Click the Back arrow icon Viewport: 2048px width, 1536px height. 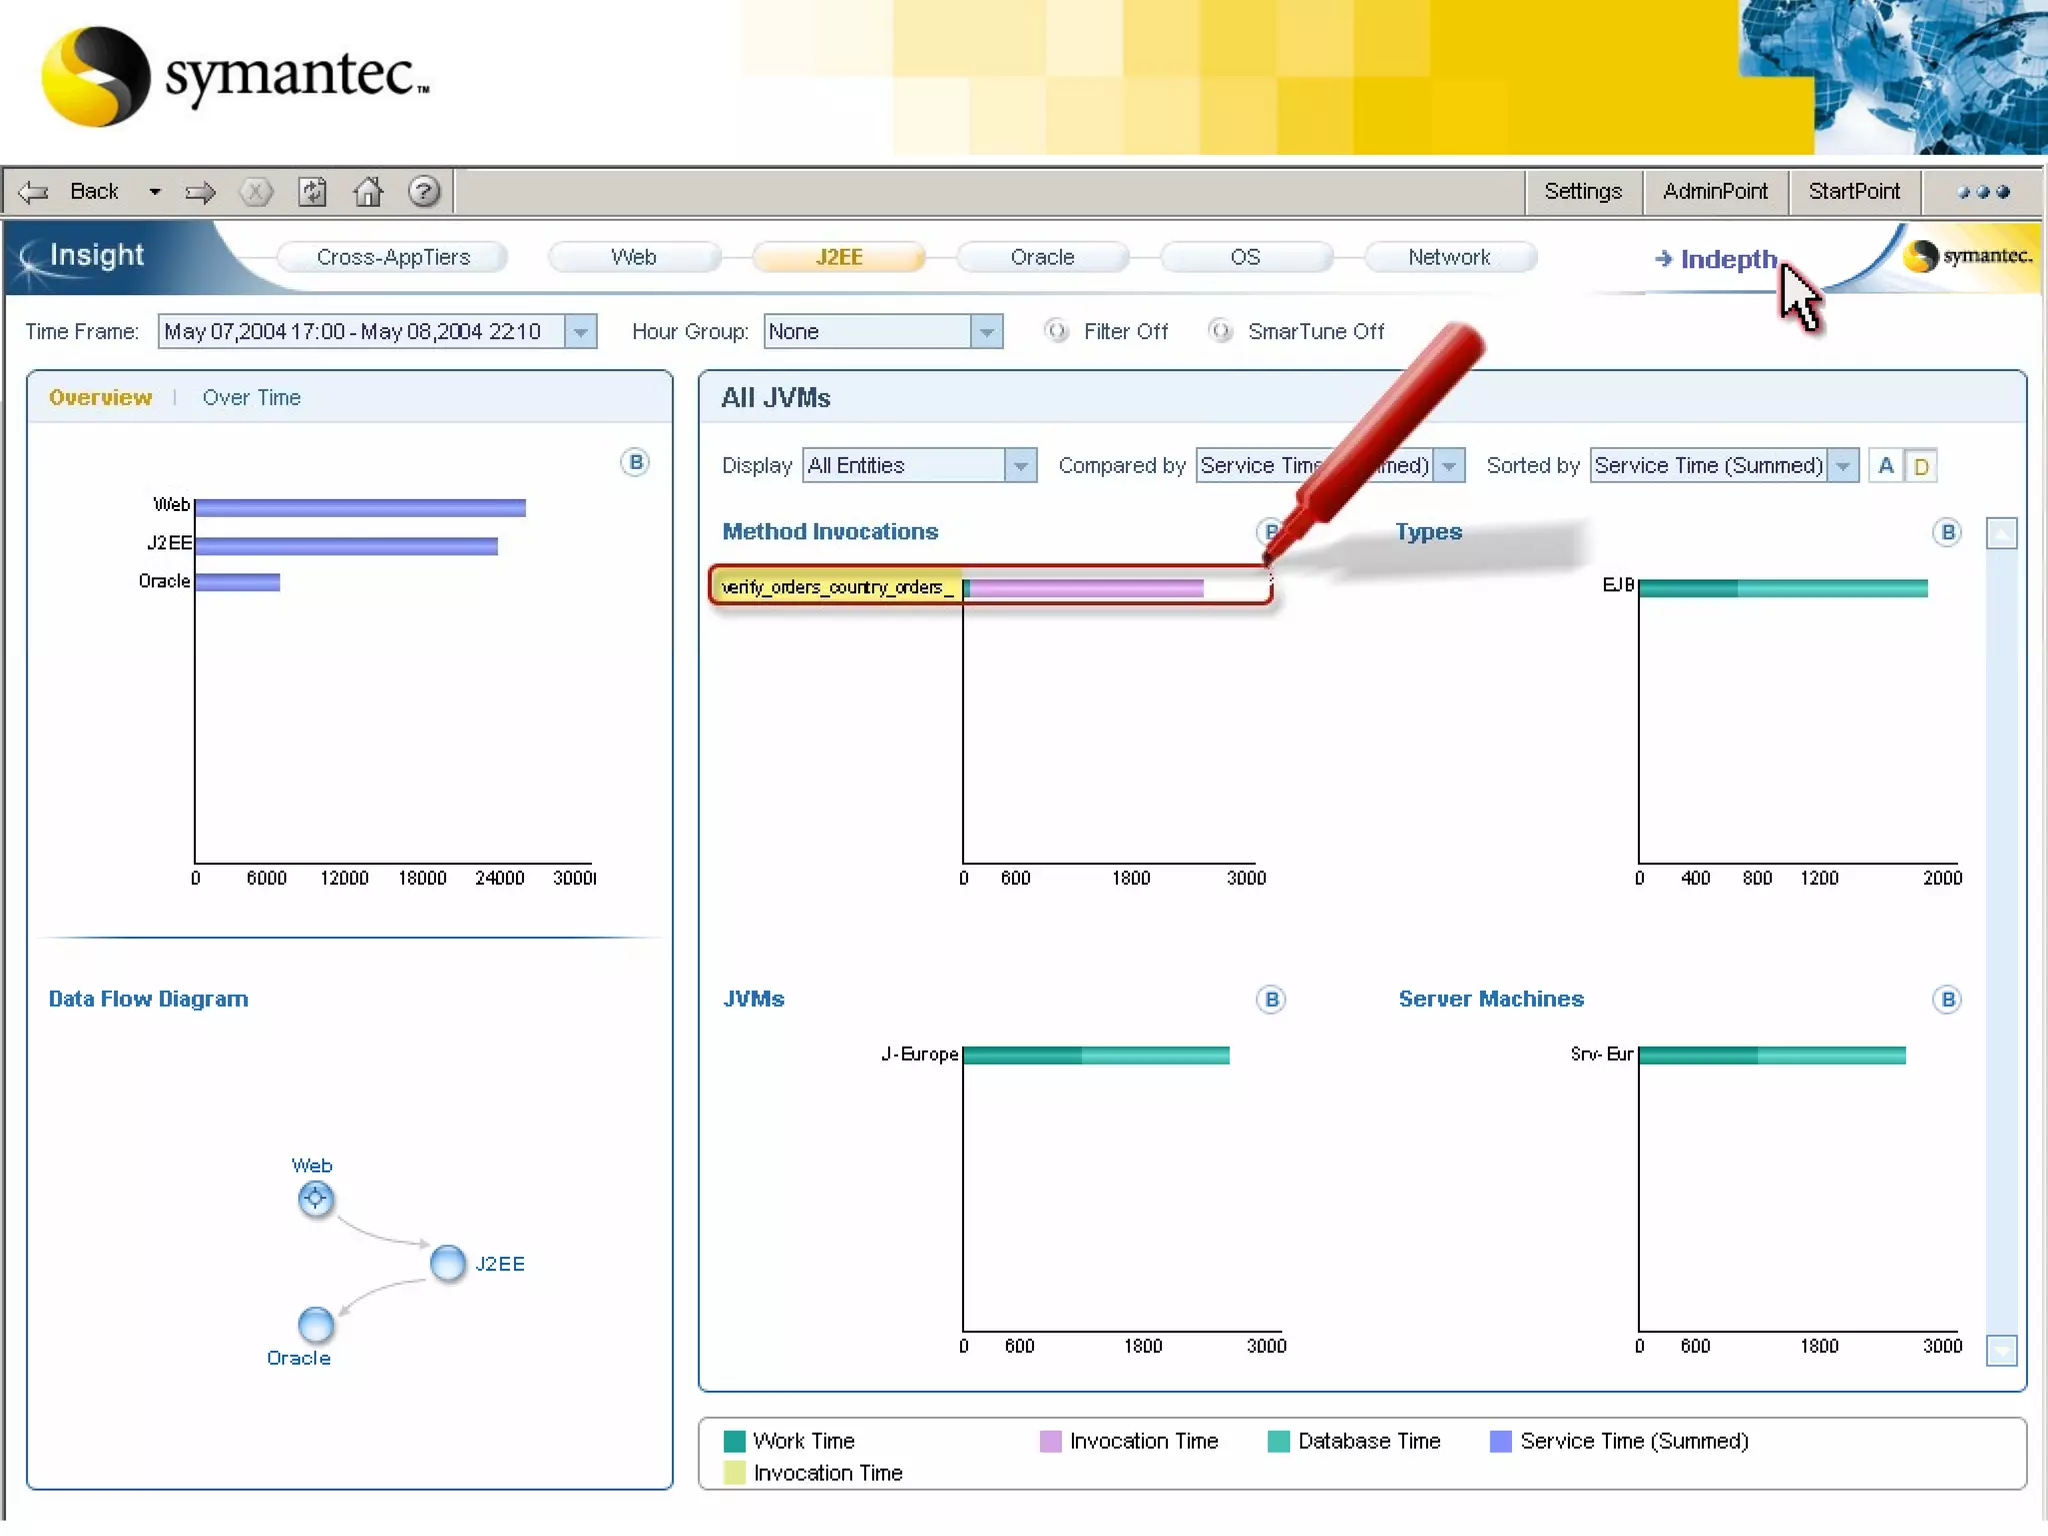click(35, 192)
